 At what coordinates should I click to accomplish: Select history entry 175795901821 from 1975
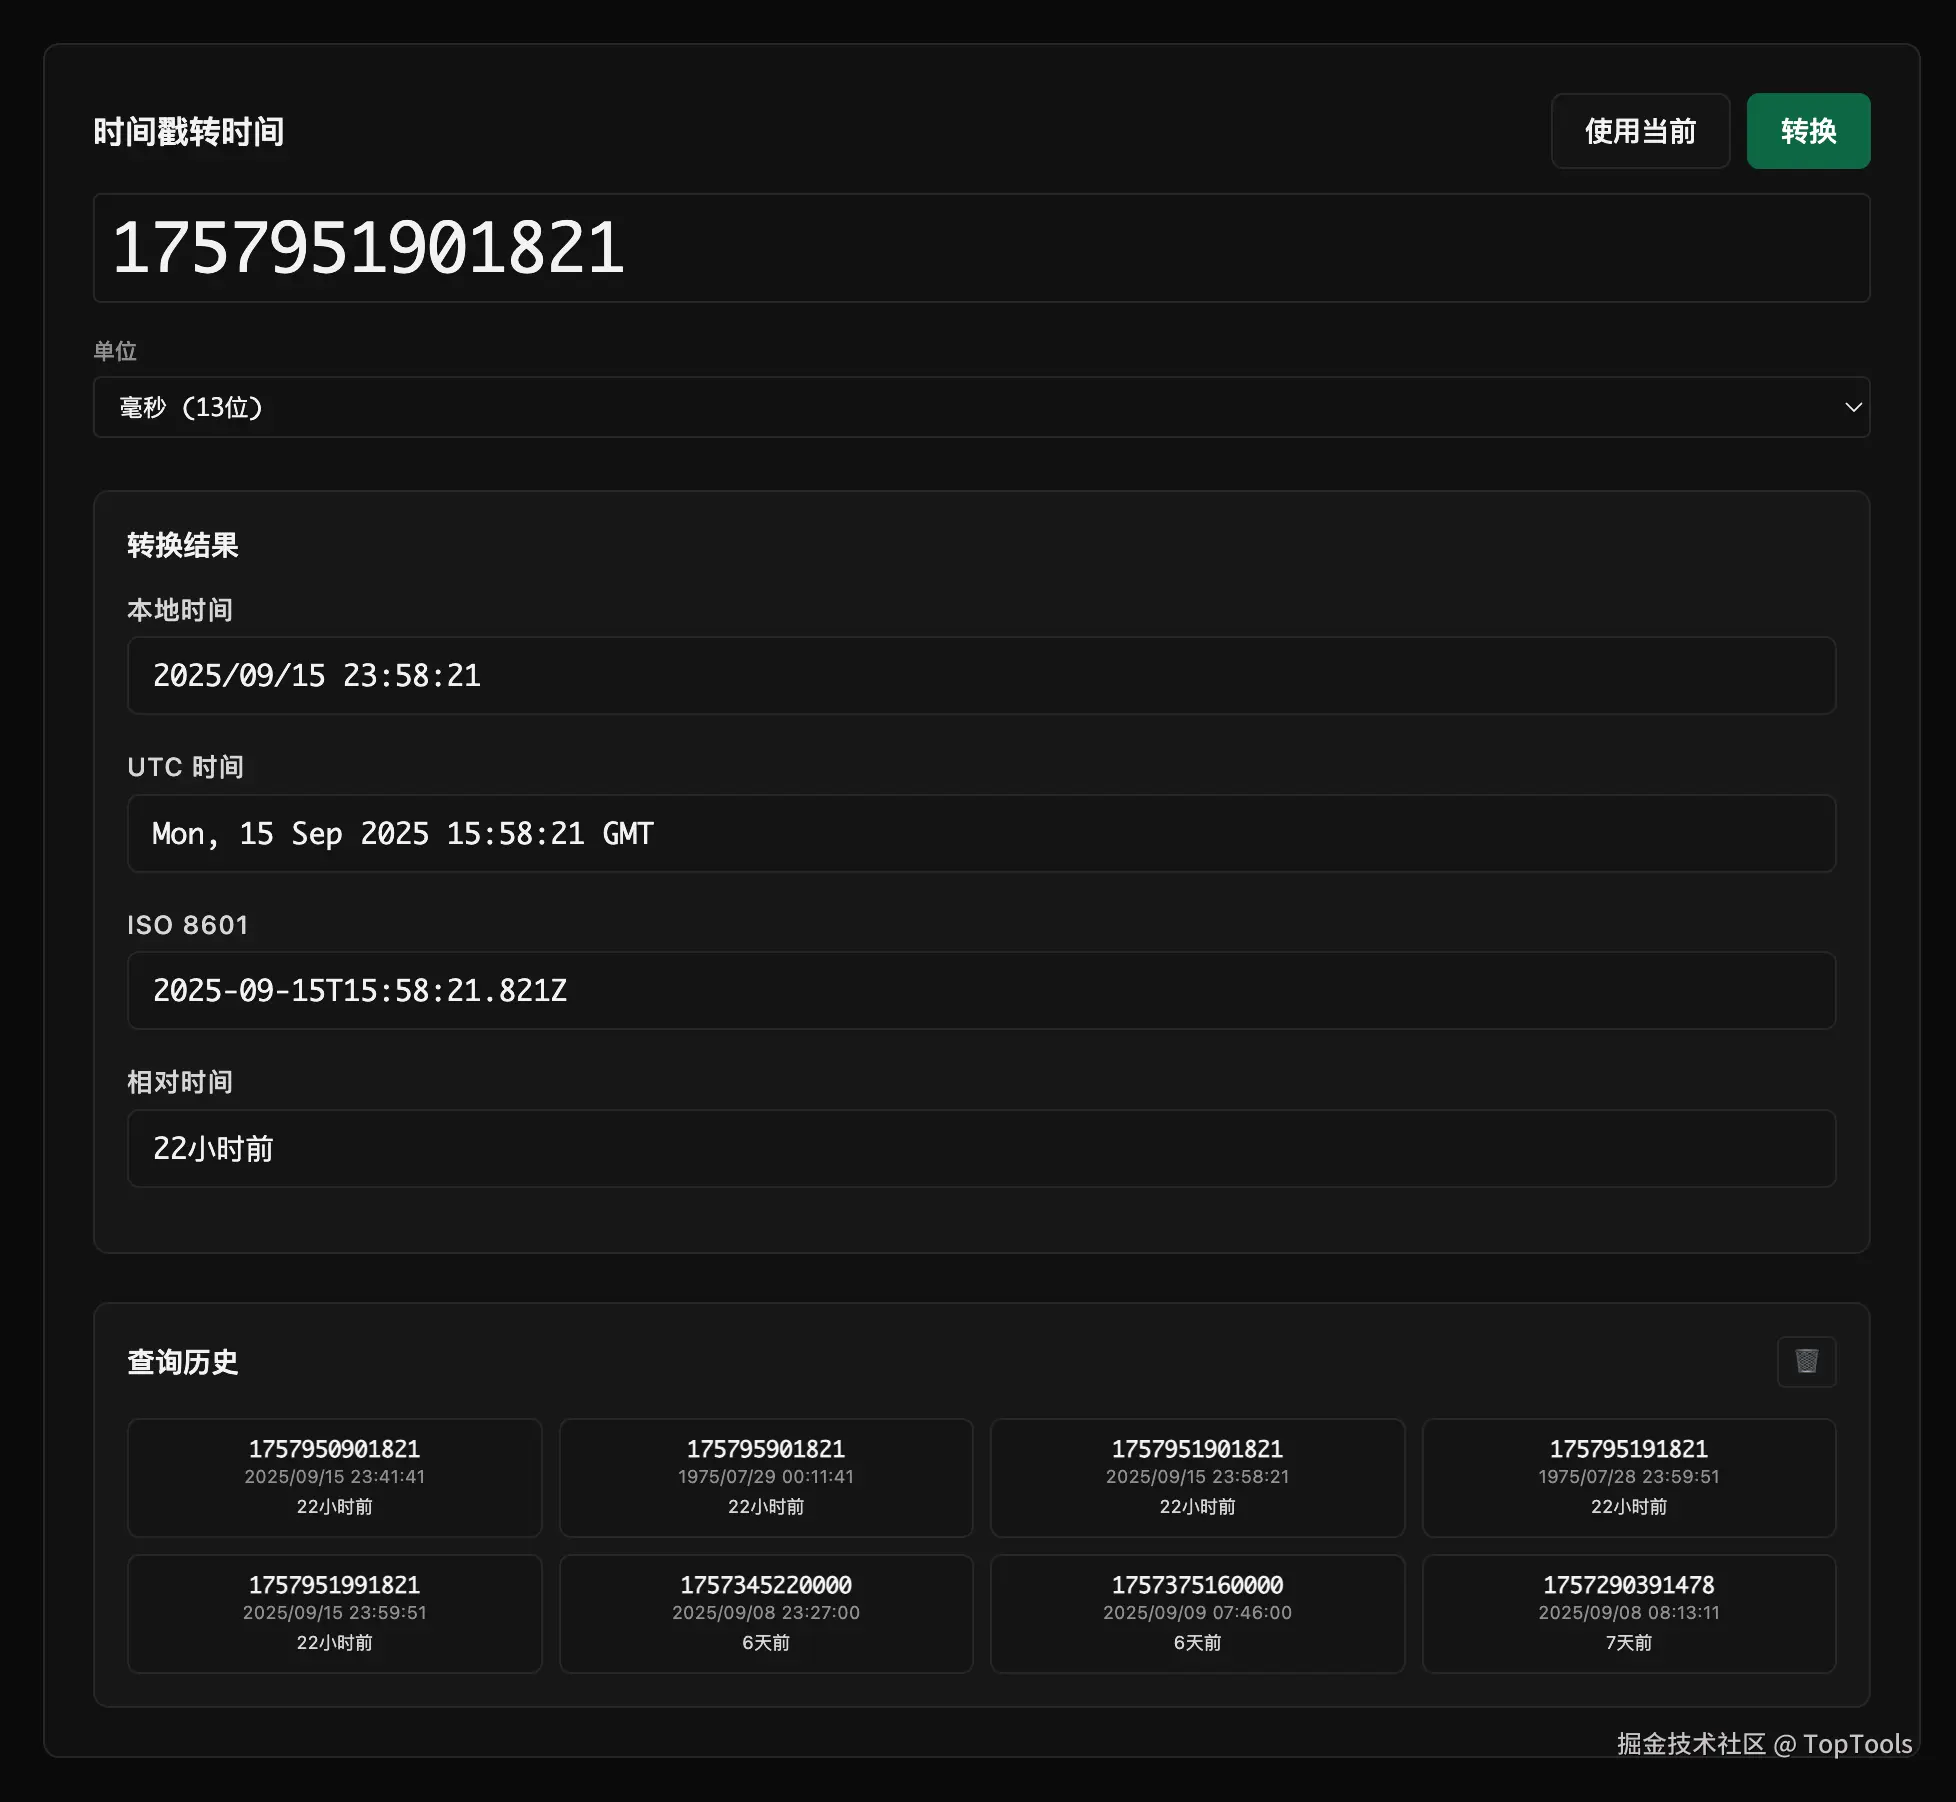click(x=766, y=1478)
